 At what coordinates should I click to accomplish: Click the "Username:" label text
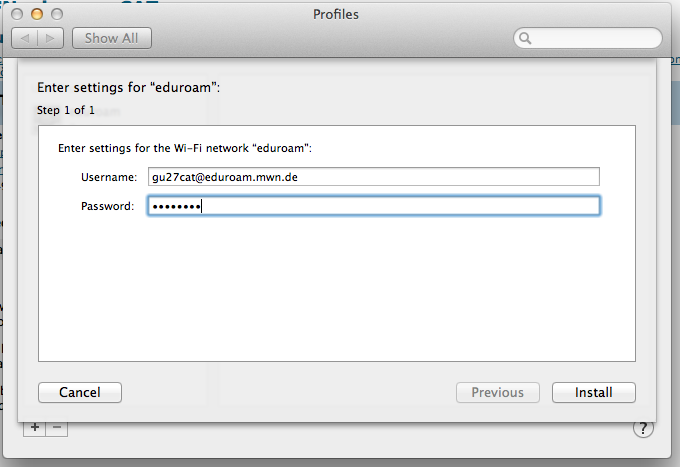[108, 177]
